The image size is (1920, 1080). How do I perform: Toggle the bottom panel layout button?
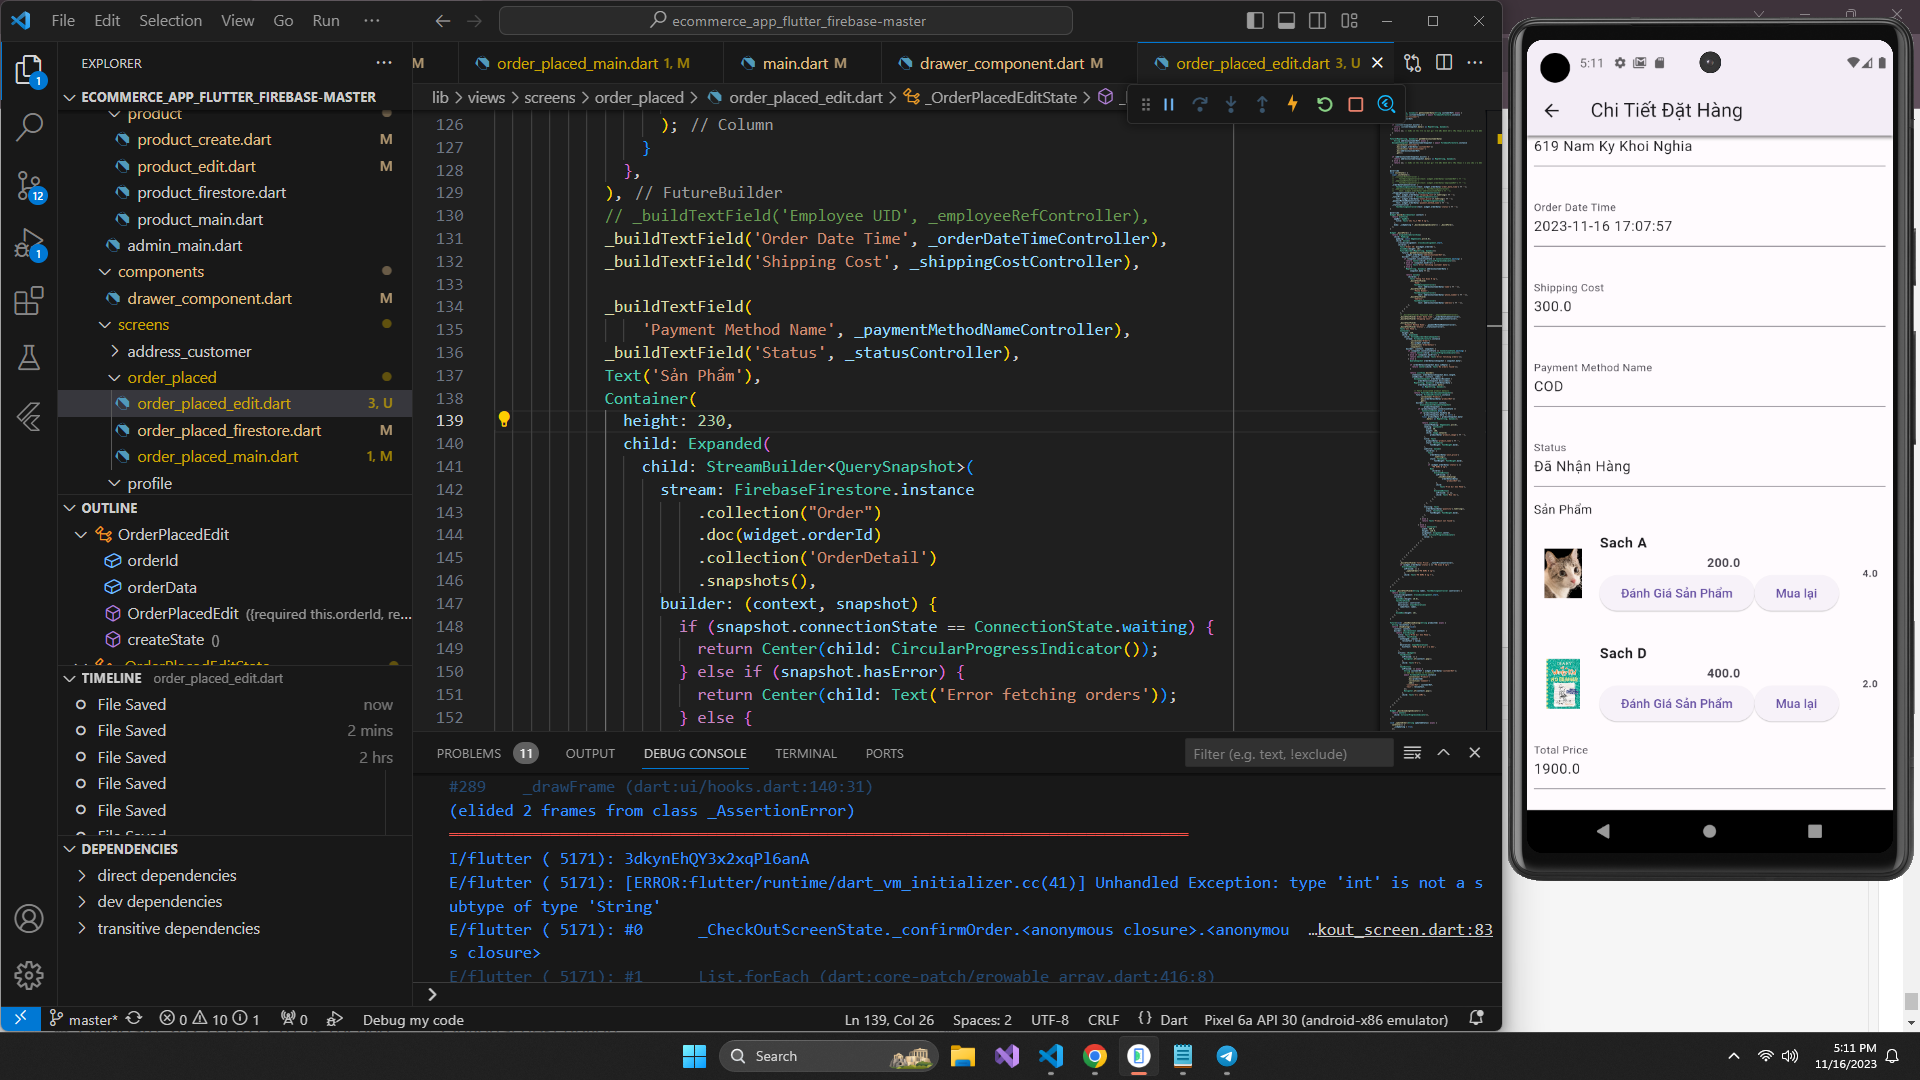[1286, 20]
